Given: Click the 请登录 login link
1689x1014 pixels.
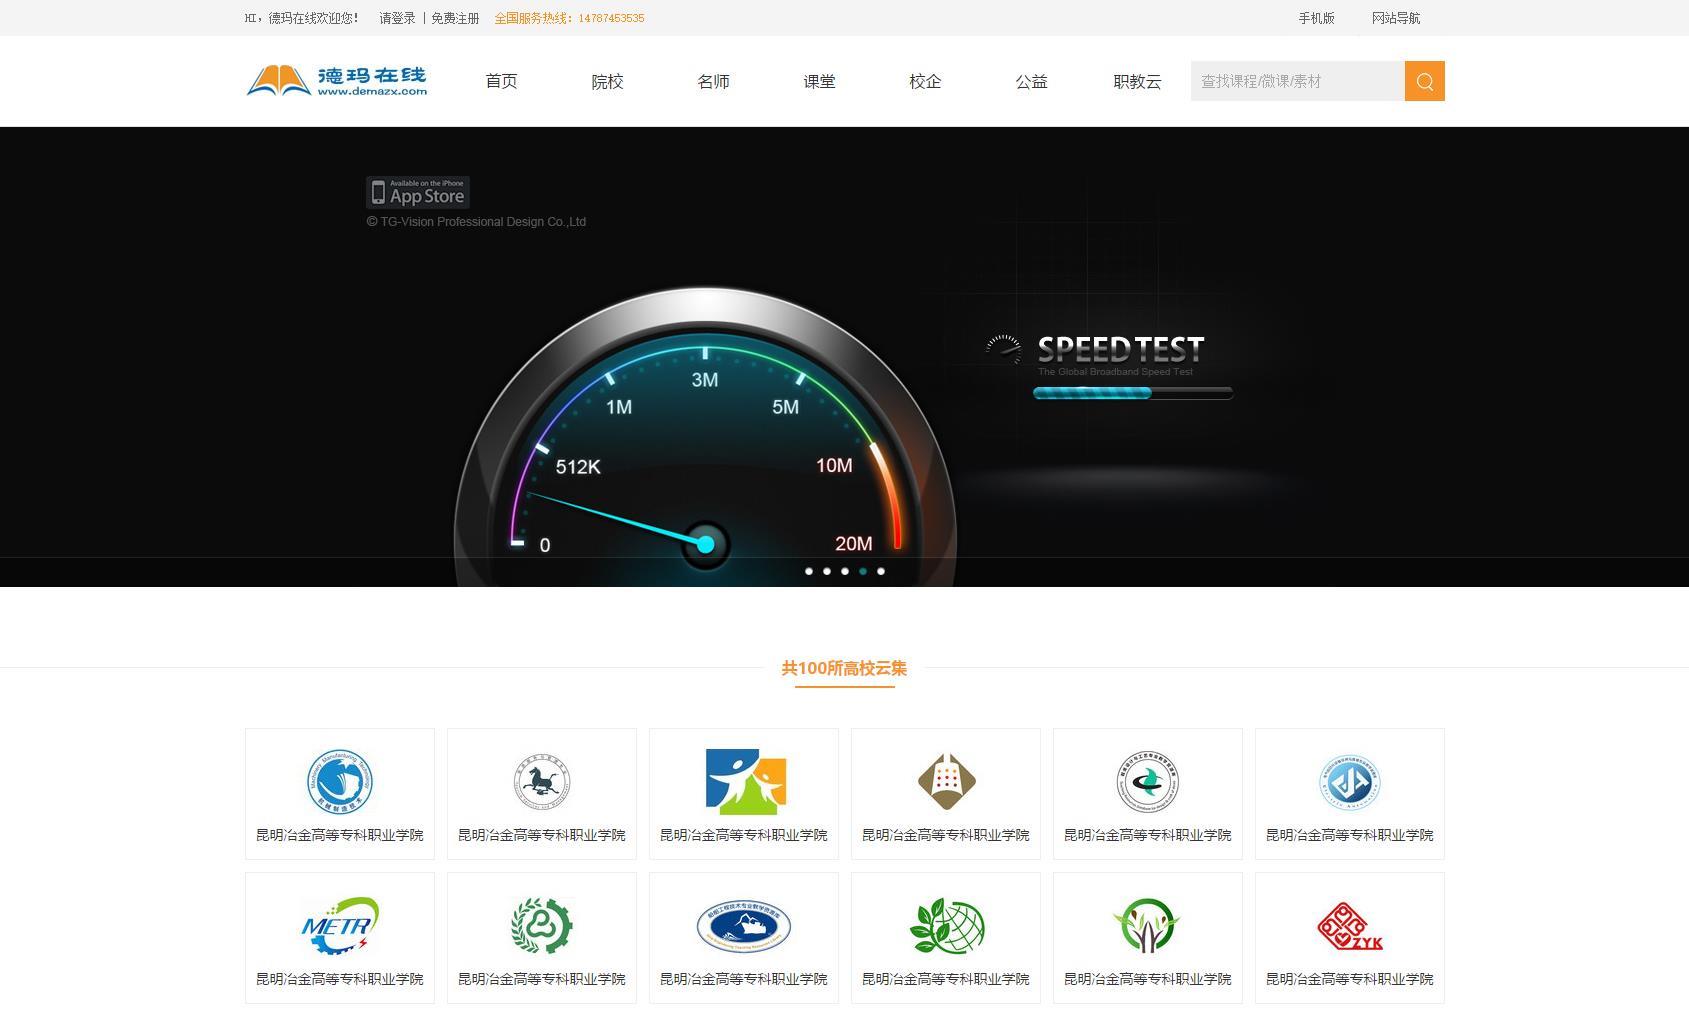Looking at the screenshot, I should (x=397, y=18).
